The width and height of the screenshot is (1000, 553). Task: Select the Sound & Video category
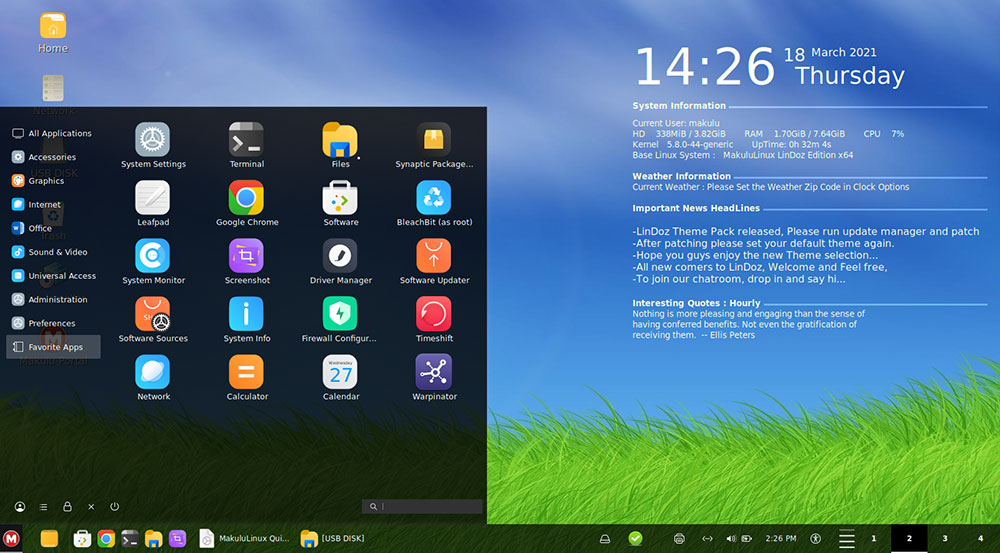tap(53, 252)
